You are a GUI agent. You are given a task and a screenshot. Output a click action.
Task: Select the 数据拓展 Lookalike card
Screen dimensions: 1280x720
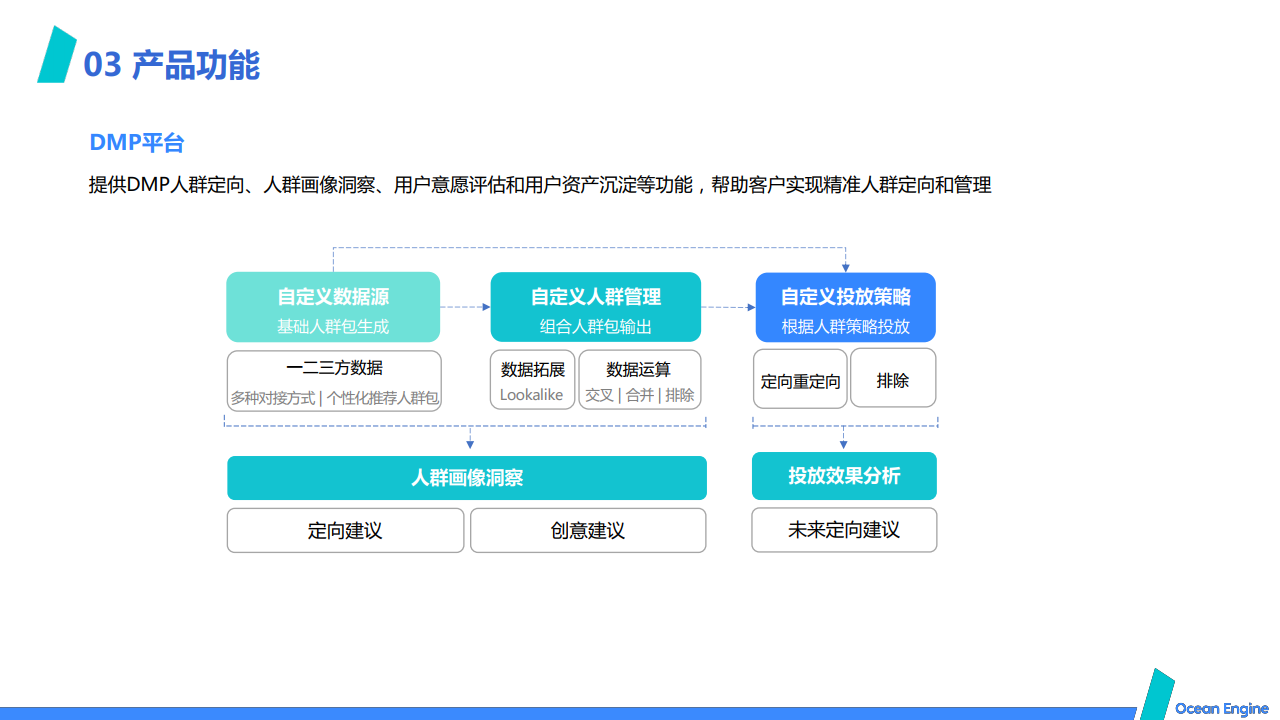(532, 380)
